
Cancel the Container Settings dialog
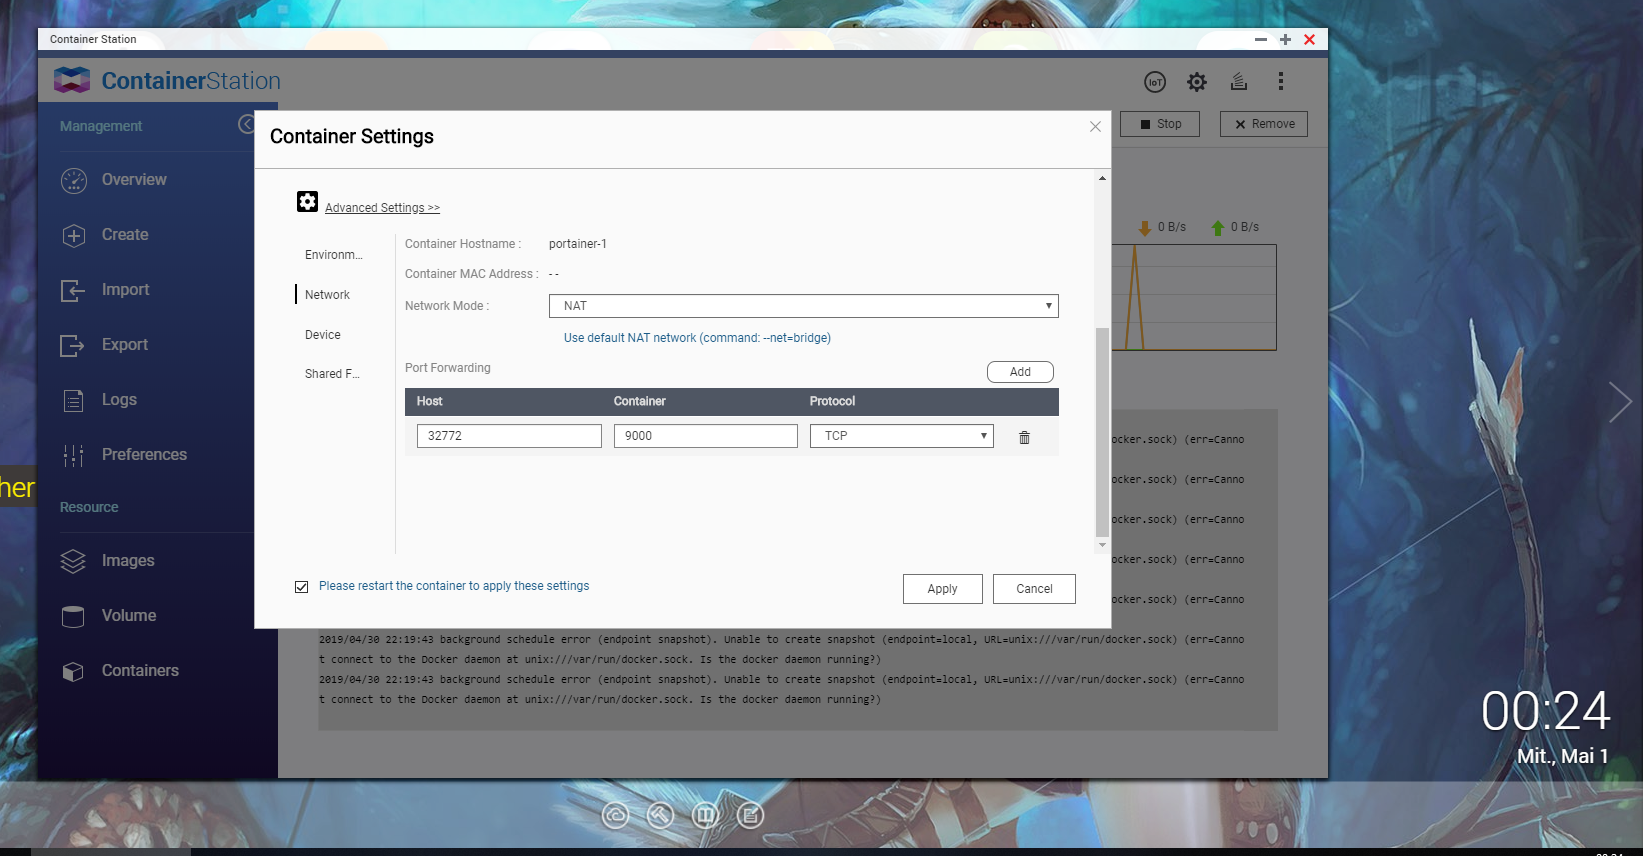click(1034, 589)
